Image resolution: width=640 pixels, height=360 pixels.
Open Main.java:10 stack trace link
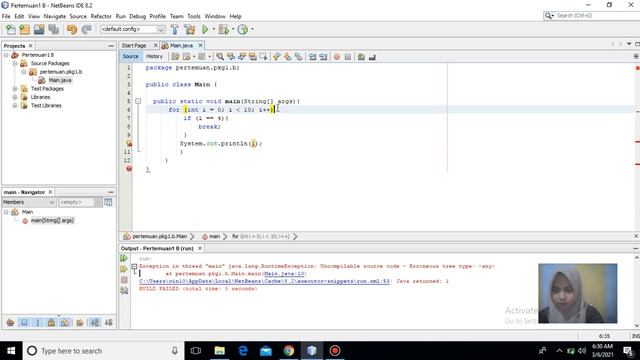click(x=284, y=273)
